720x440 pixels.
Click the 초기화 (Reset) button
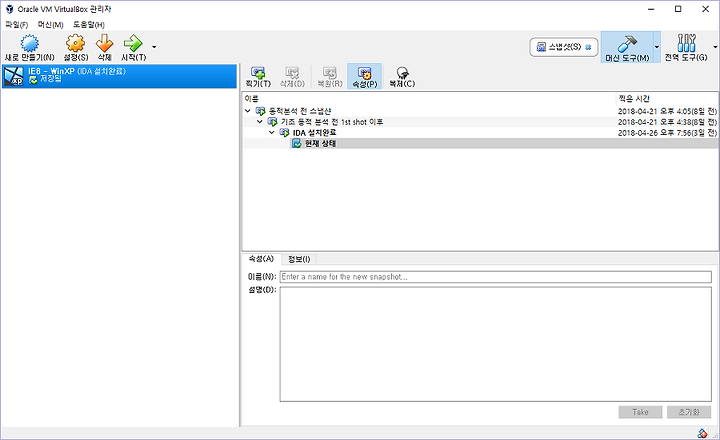[x=689, y=412]
